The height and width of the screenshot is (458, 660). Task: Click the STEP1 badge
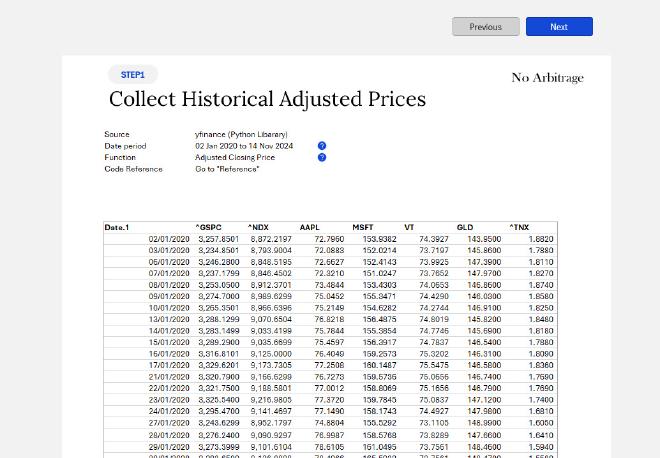click(x=133, y=75)
